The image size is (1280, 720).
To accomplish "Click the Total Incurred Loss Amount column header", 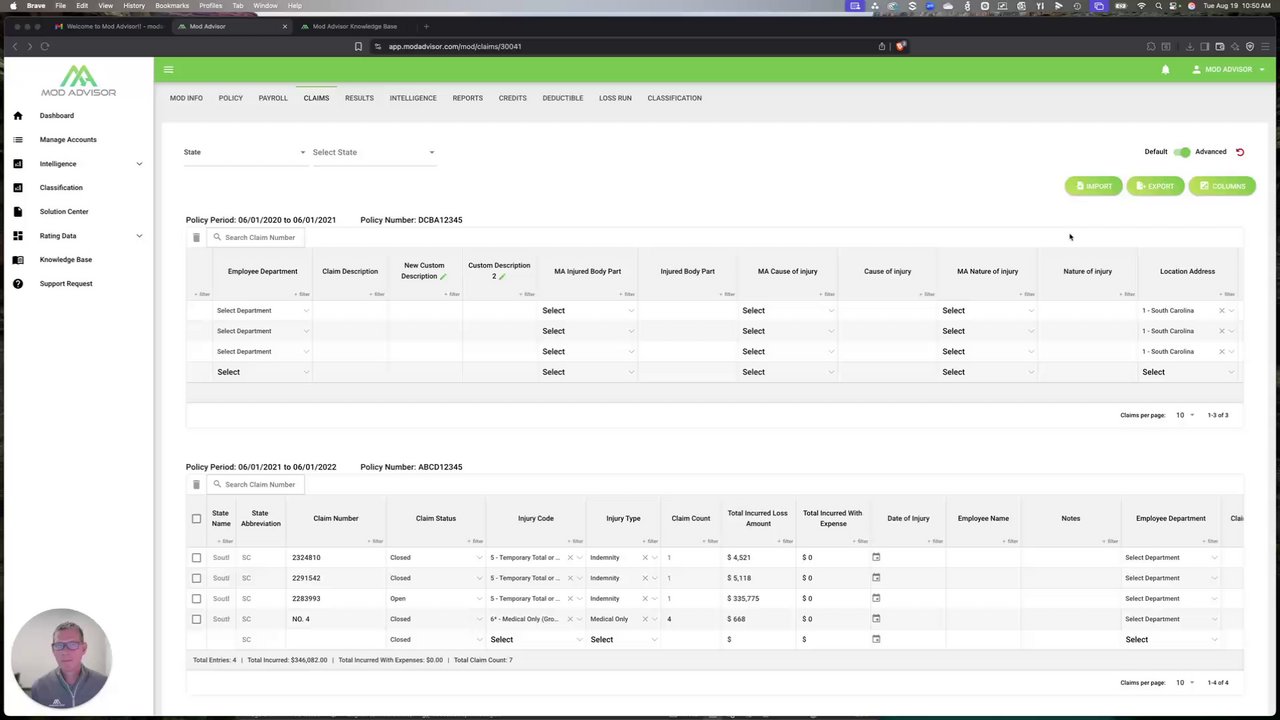I will tap(758, 518).
